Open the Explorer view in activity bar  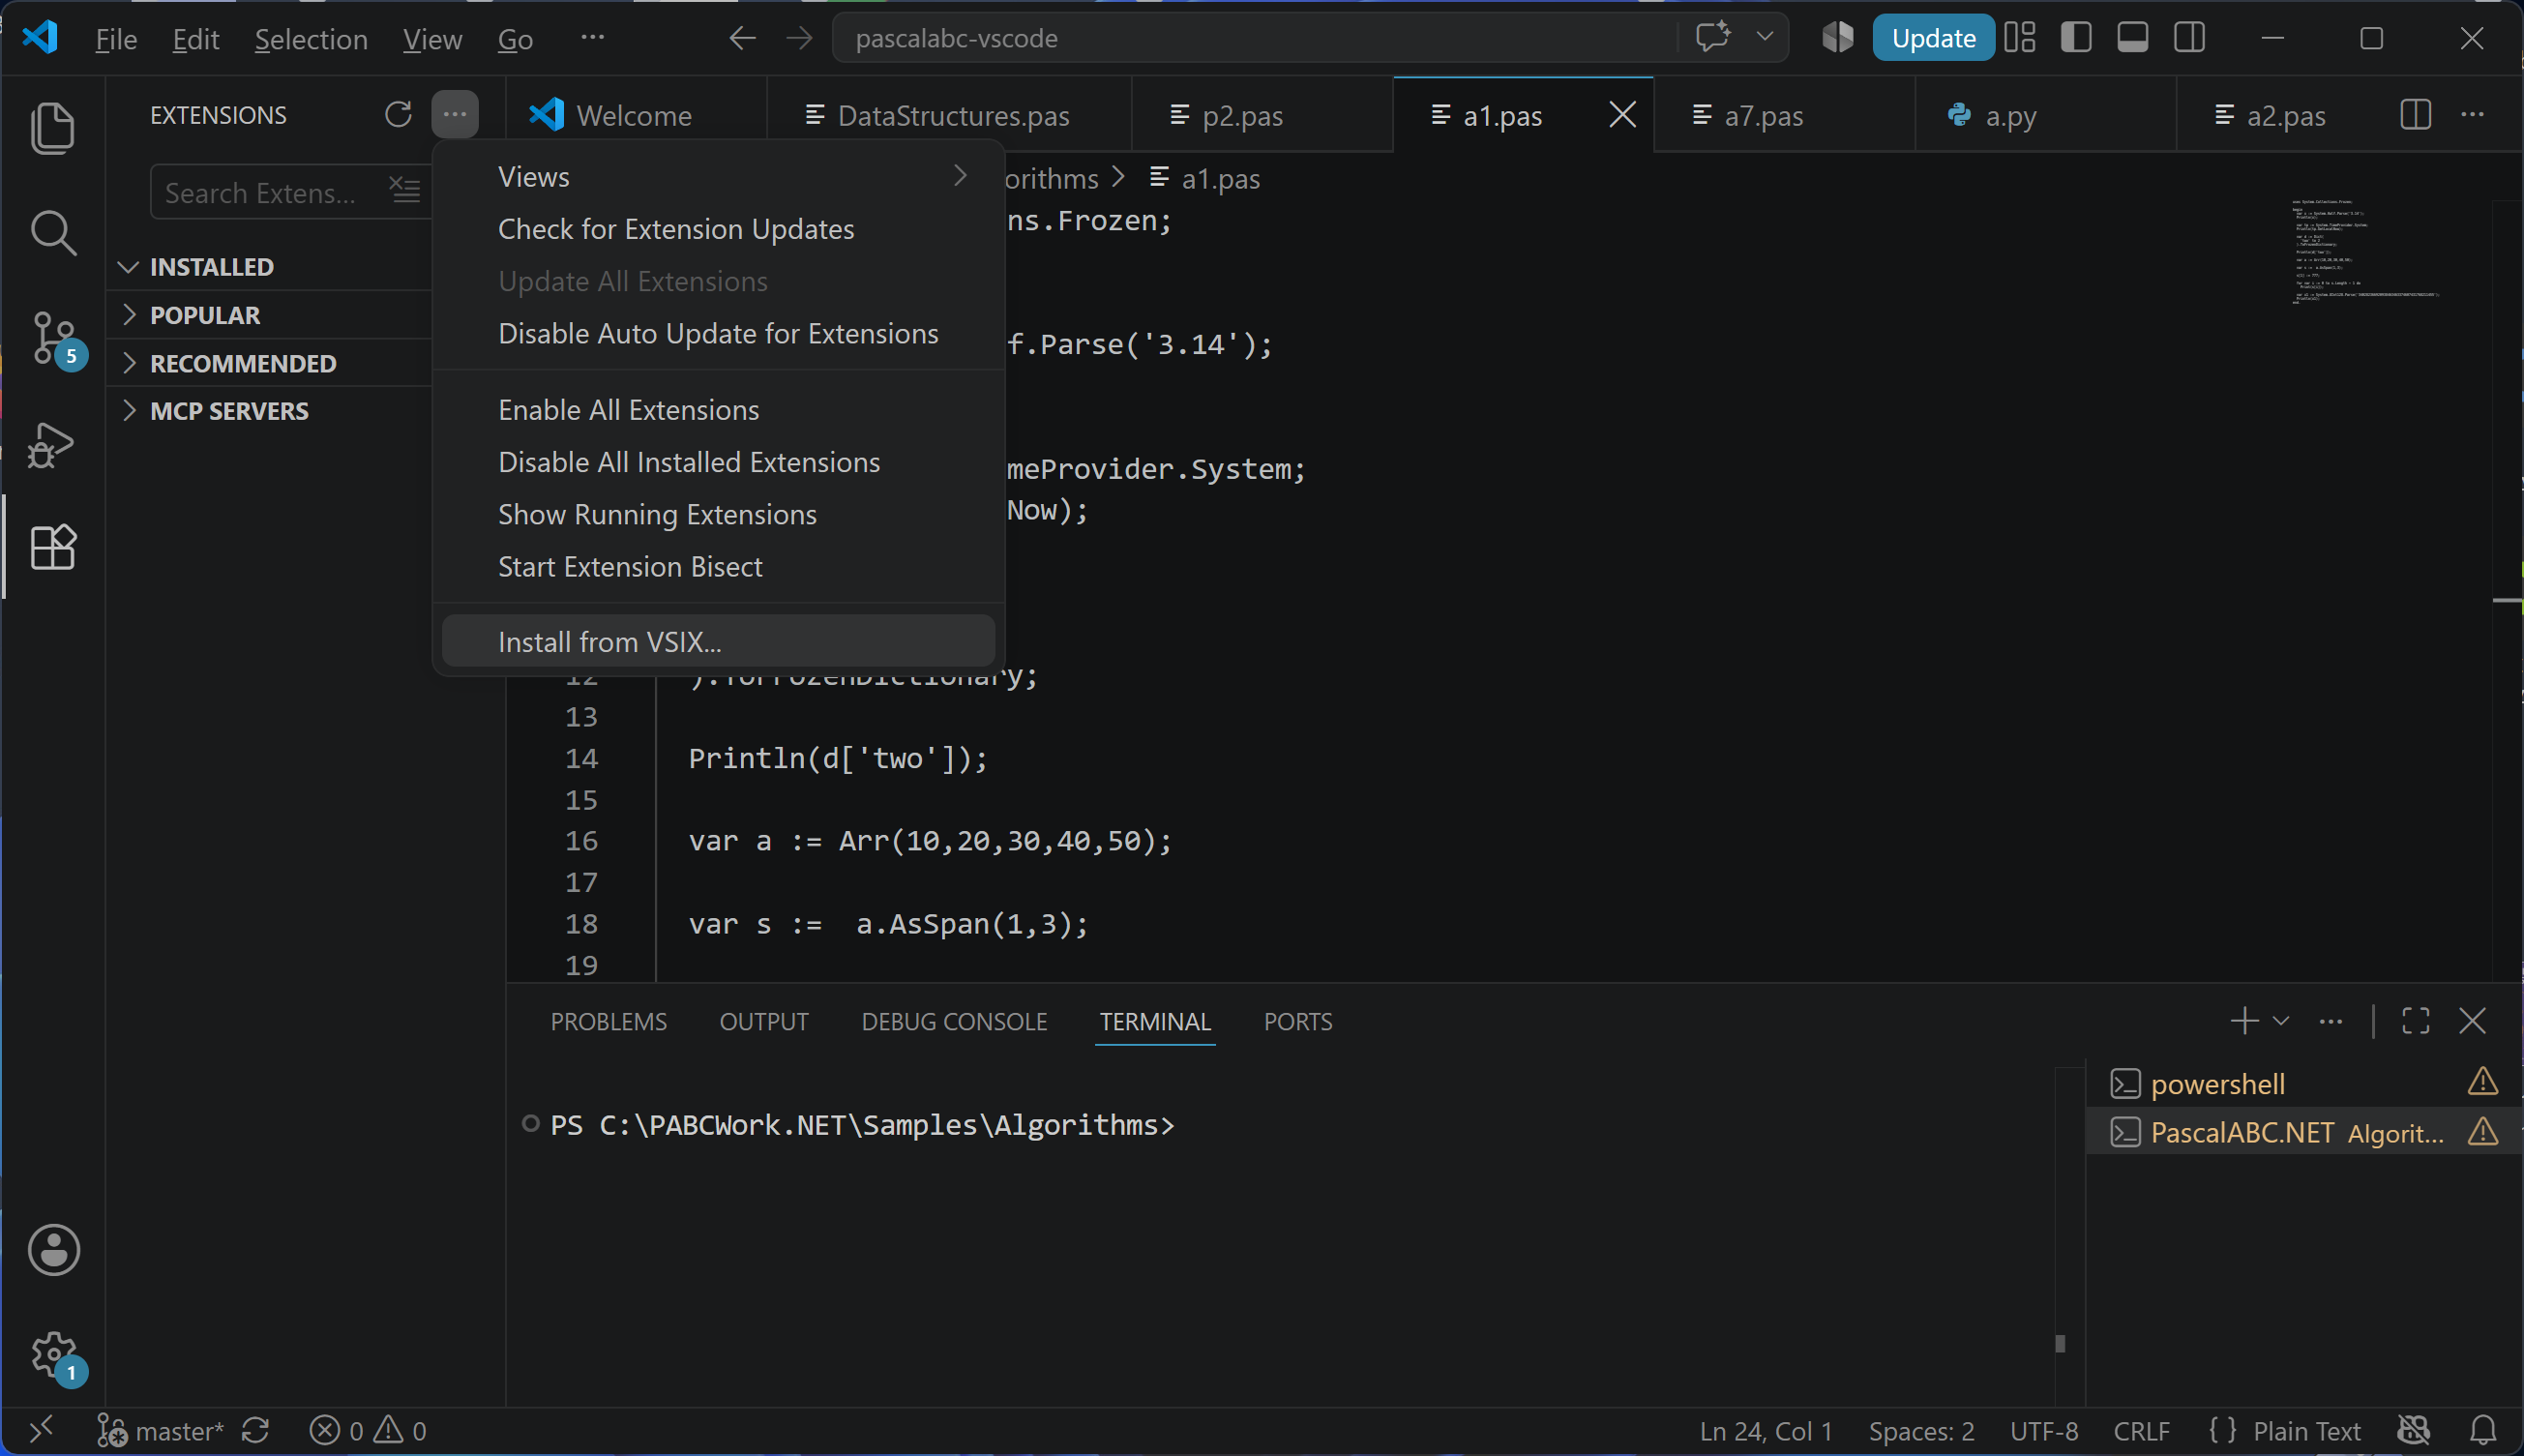pos(53,128)
